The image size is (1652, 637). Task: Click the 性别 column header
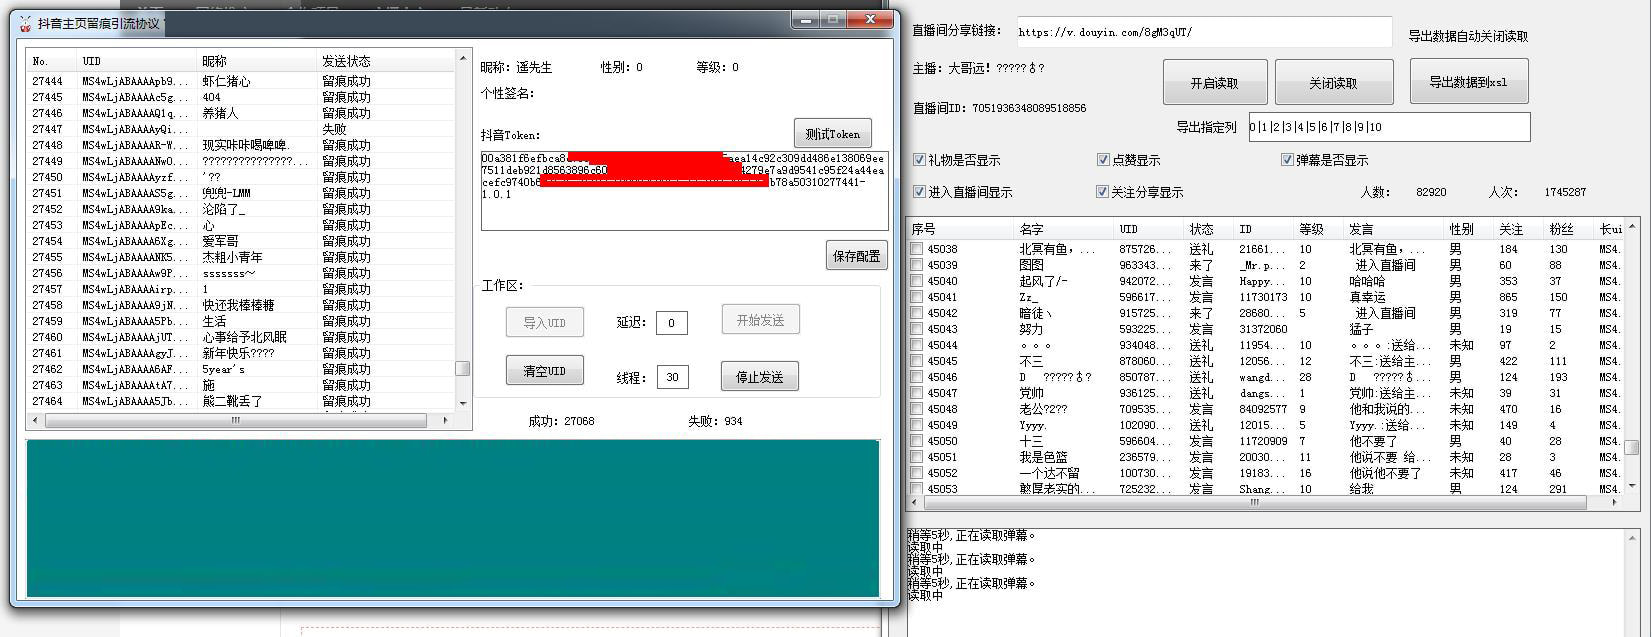pyautogui.click(x=1470, y=229)
